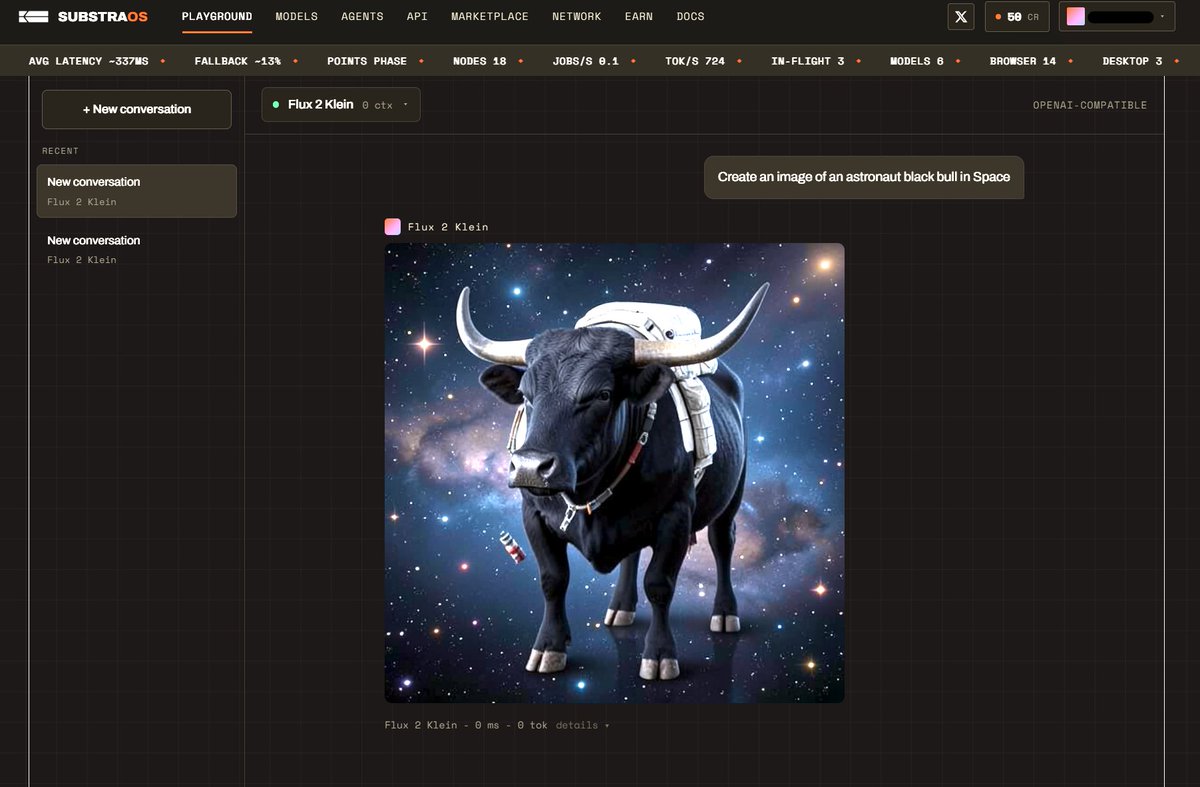Viewport: 1200px width, 787px height.
Task: Click the Flux 2 Klein name above the image
Action: 448,227
